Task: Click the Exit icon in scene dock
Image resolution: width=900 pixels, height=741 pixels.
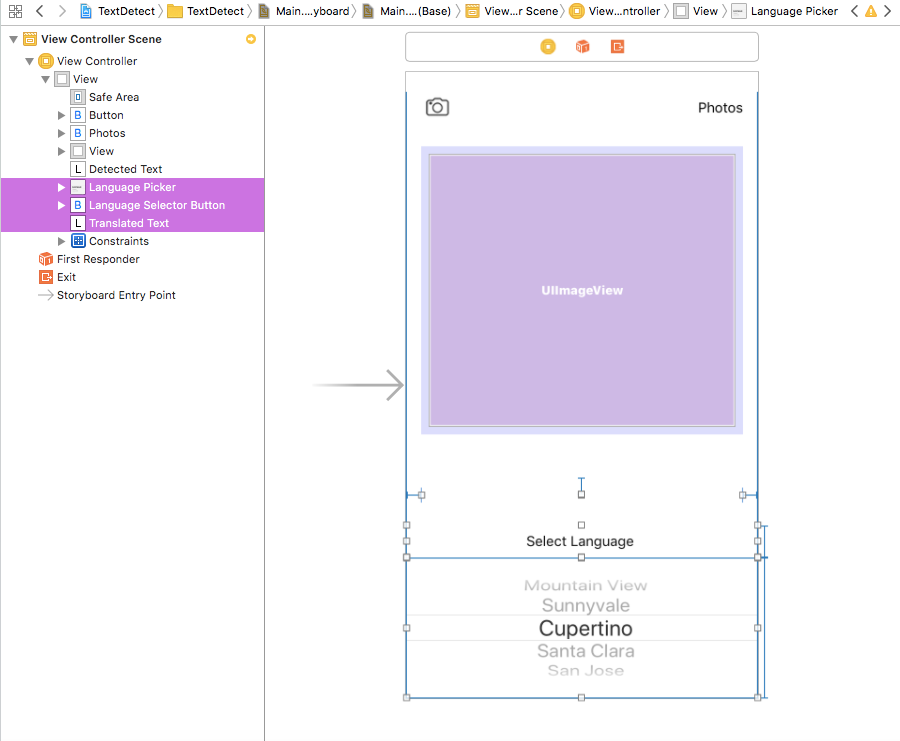Action: coord(618,46)
